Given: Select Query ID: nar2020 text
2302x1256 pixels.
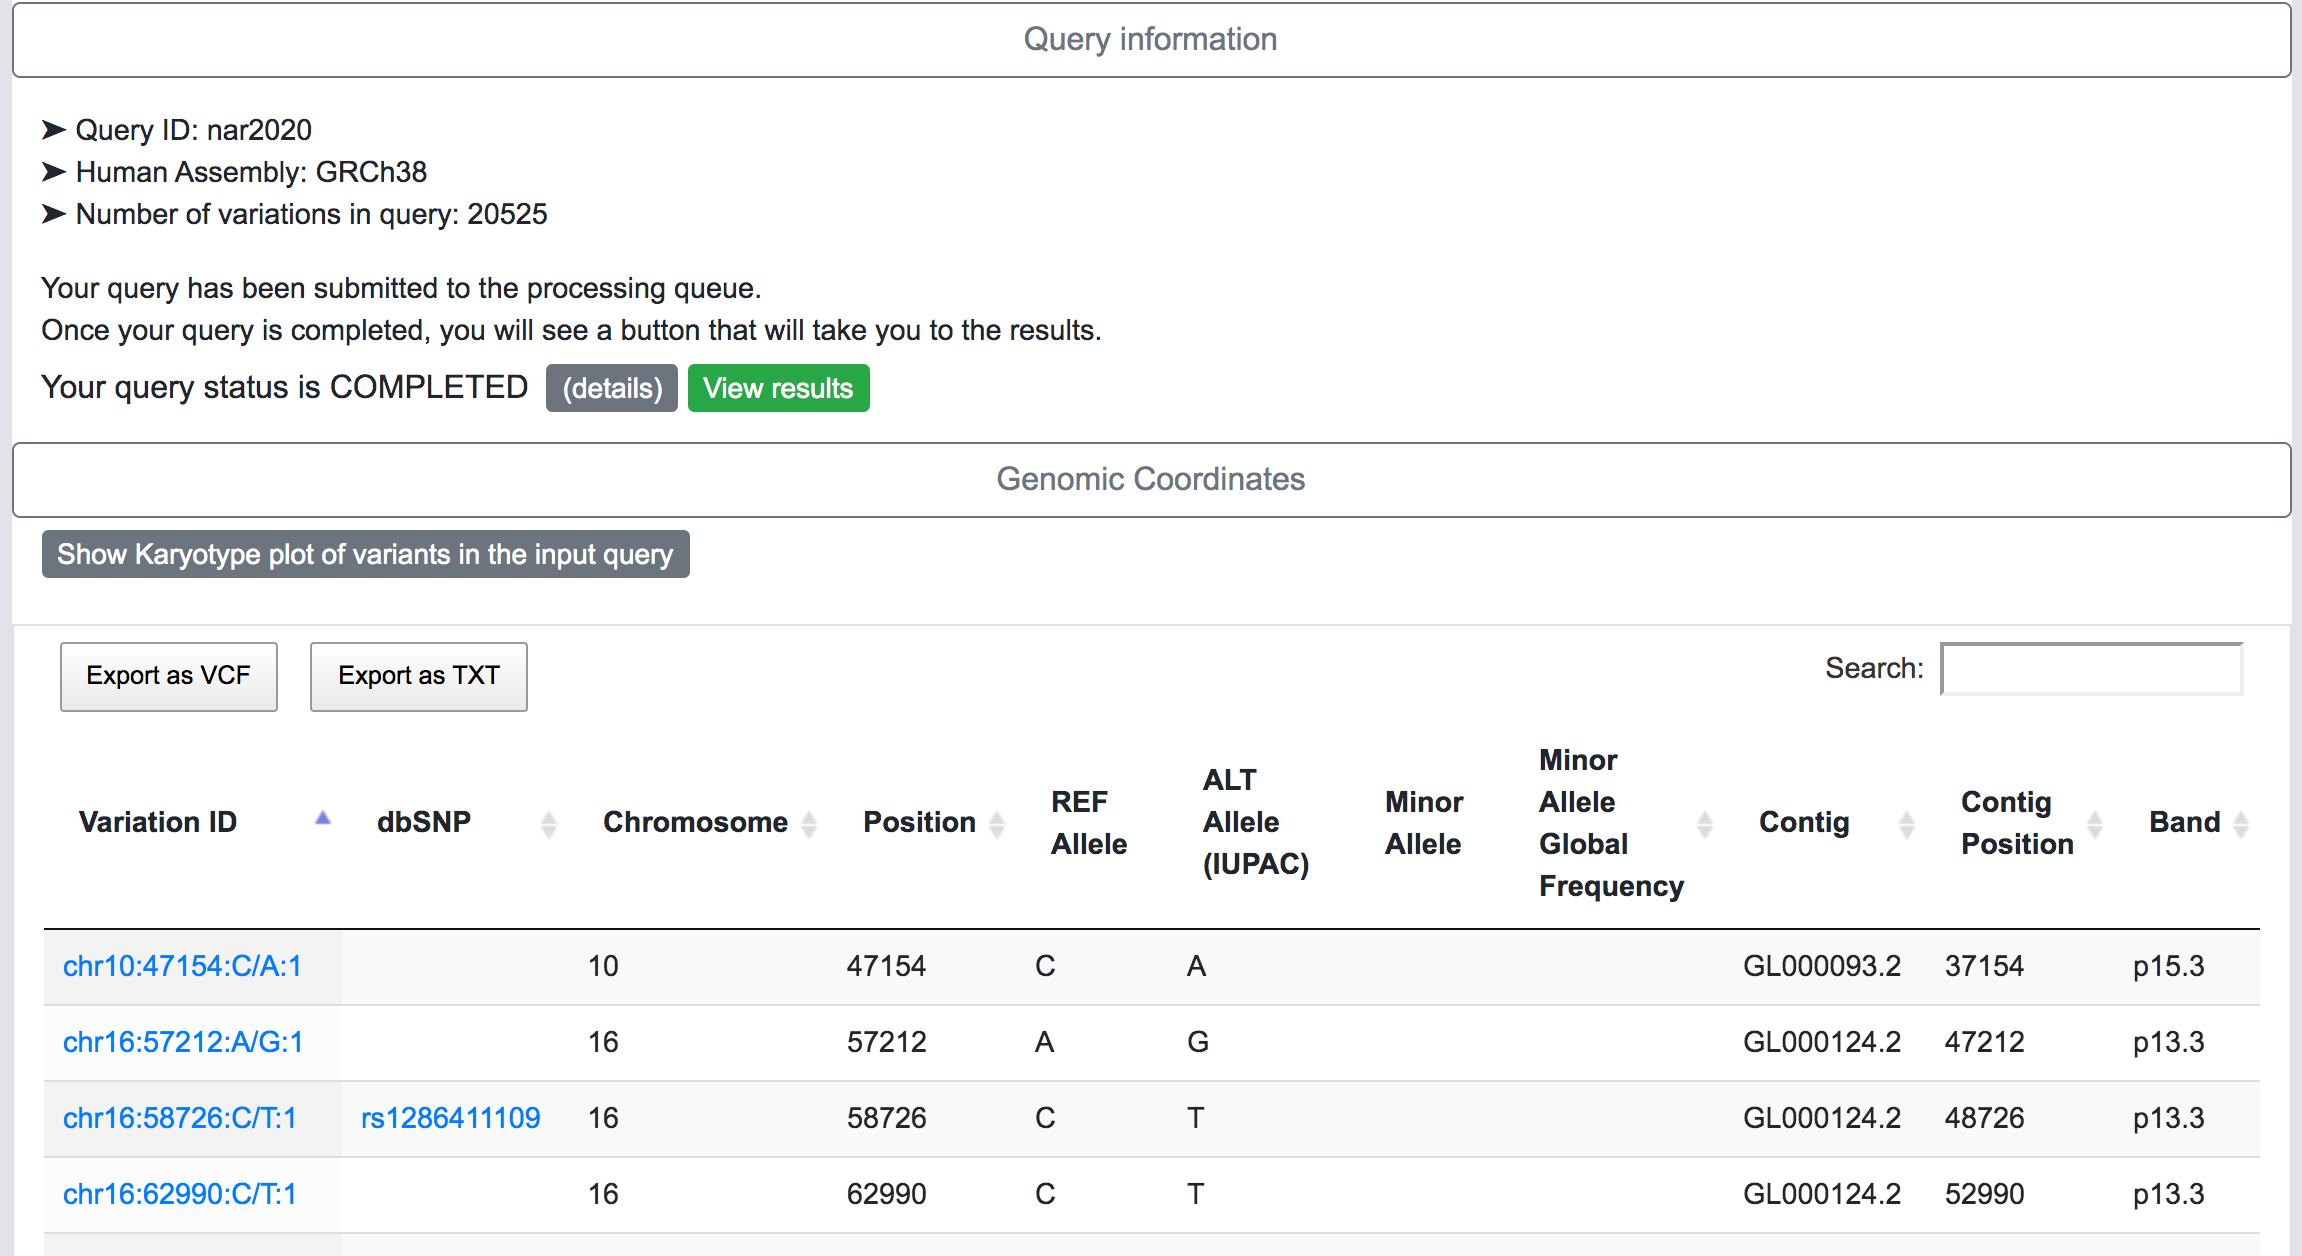Looking at the screenshot, I should [x=194, y=130].
